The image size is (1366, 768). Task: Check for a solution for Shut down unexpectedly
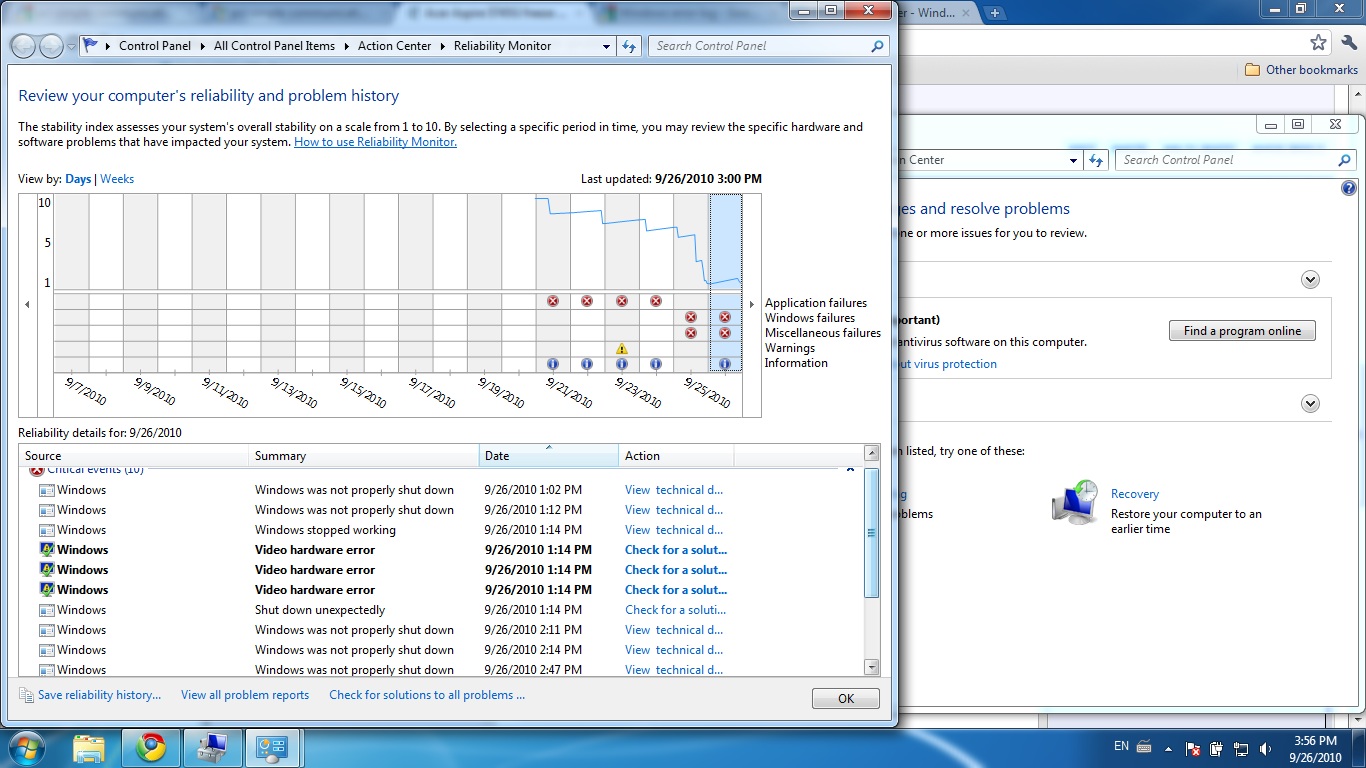(676, 610)
